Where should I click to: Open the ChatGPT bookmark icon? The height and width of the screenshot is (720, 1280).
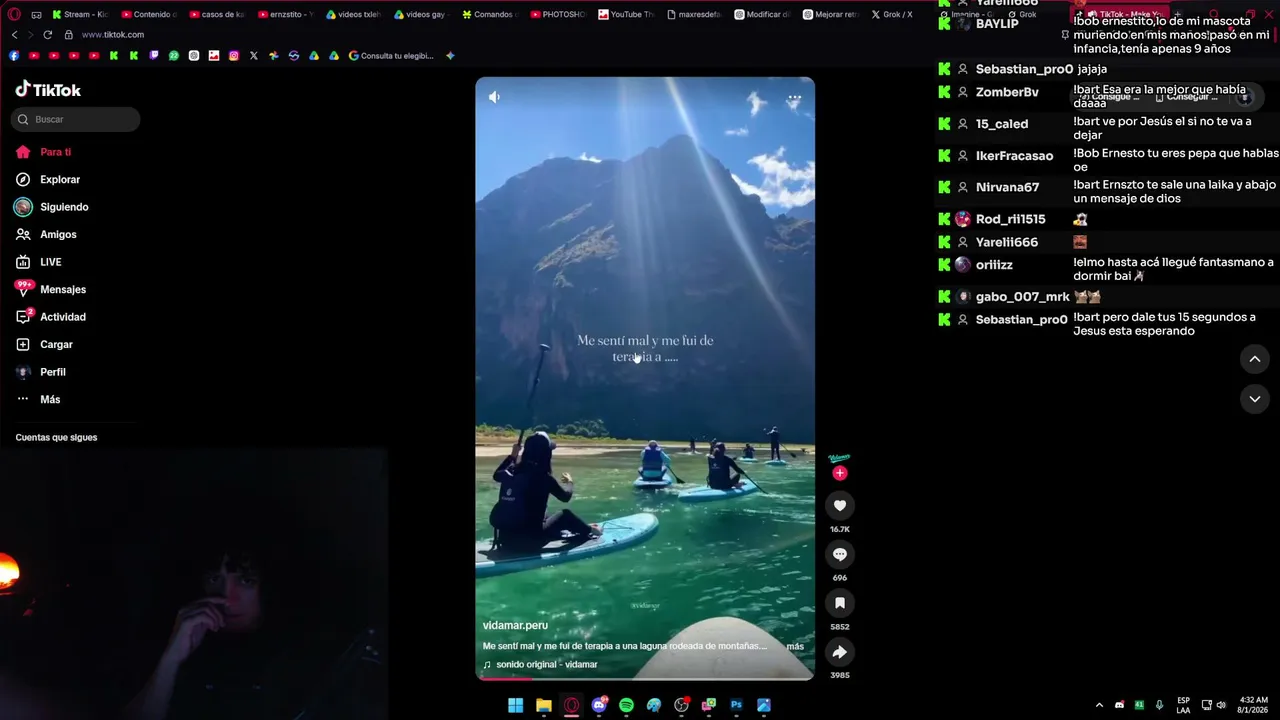click(194, 56)
